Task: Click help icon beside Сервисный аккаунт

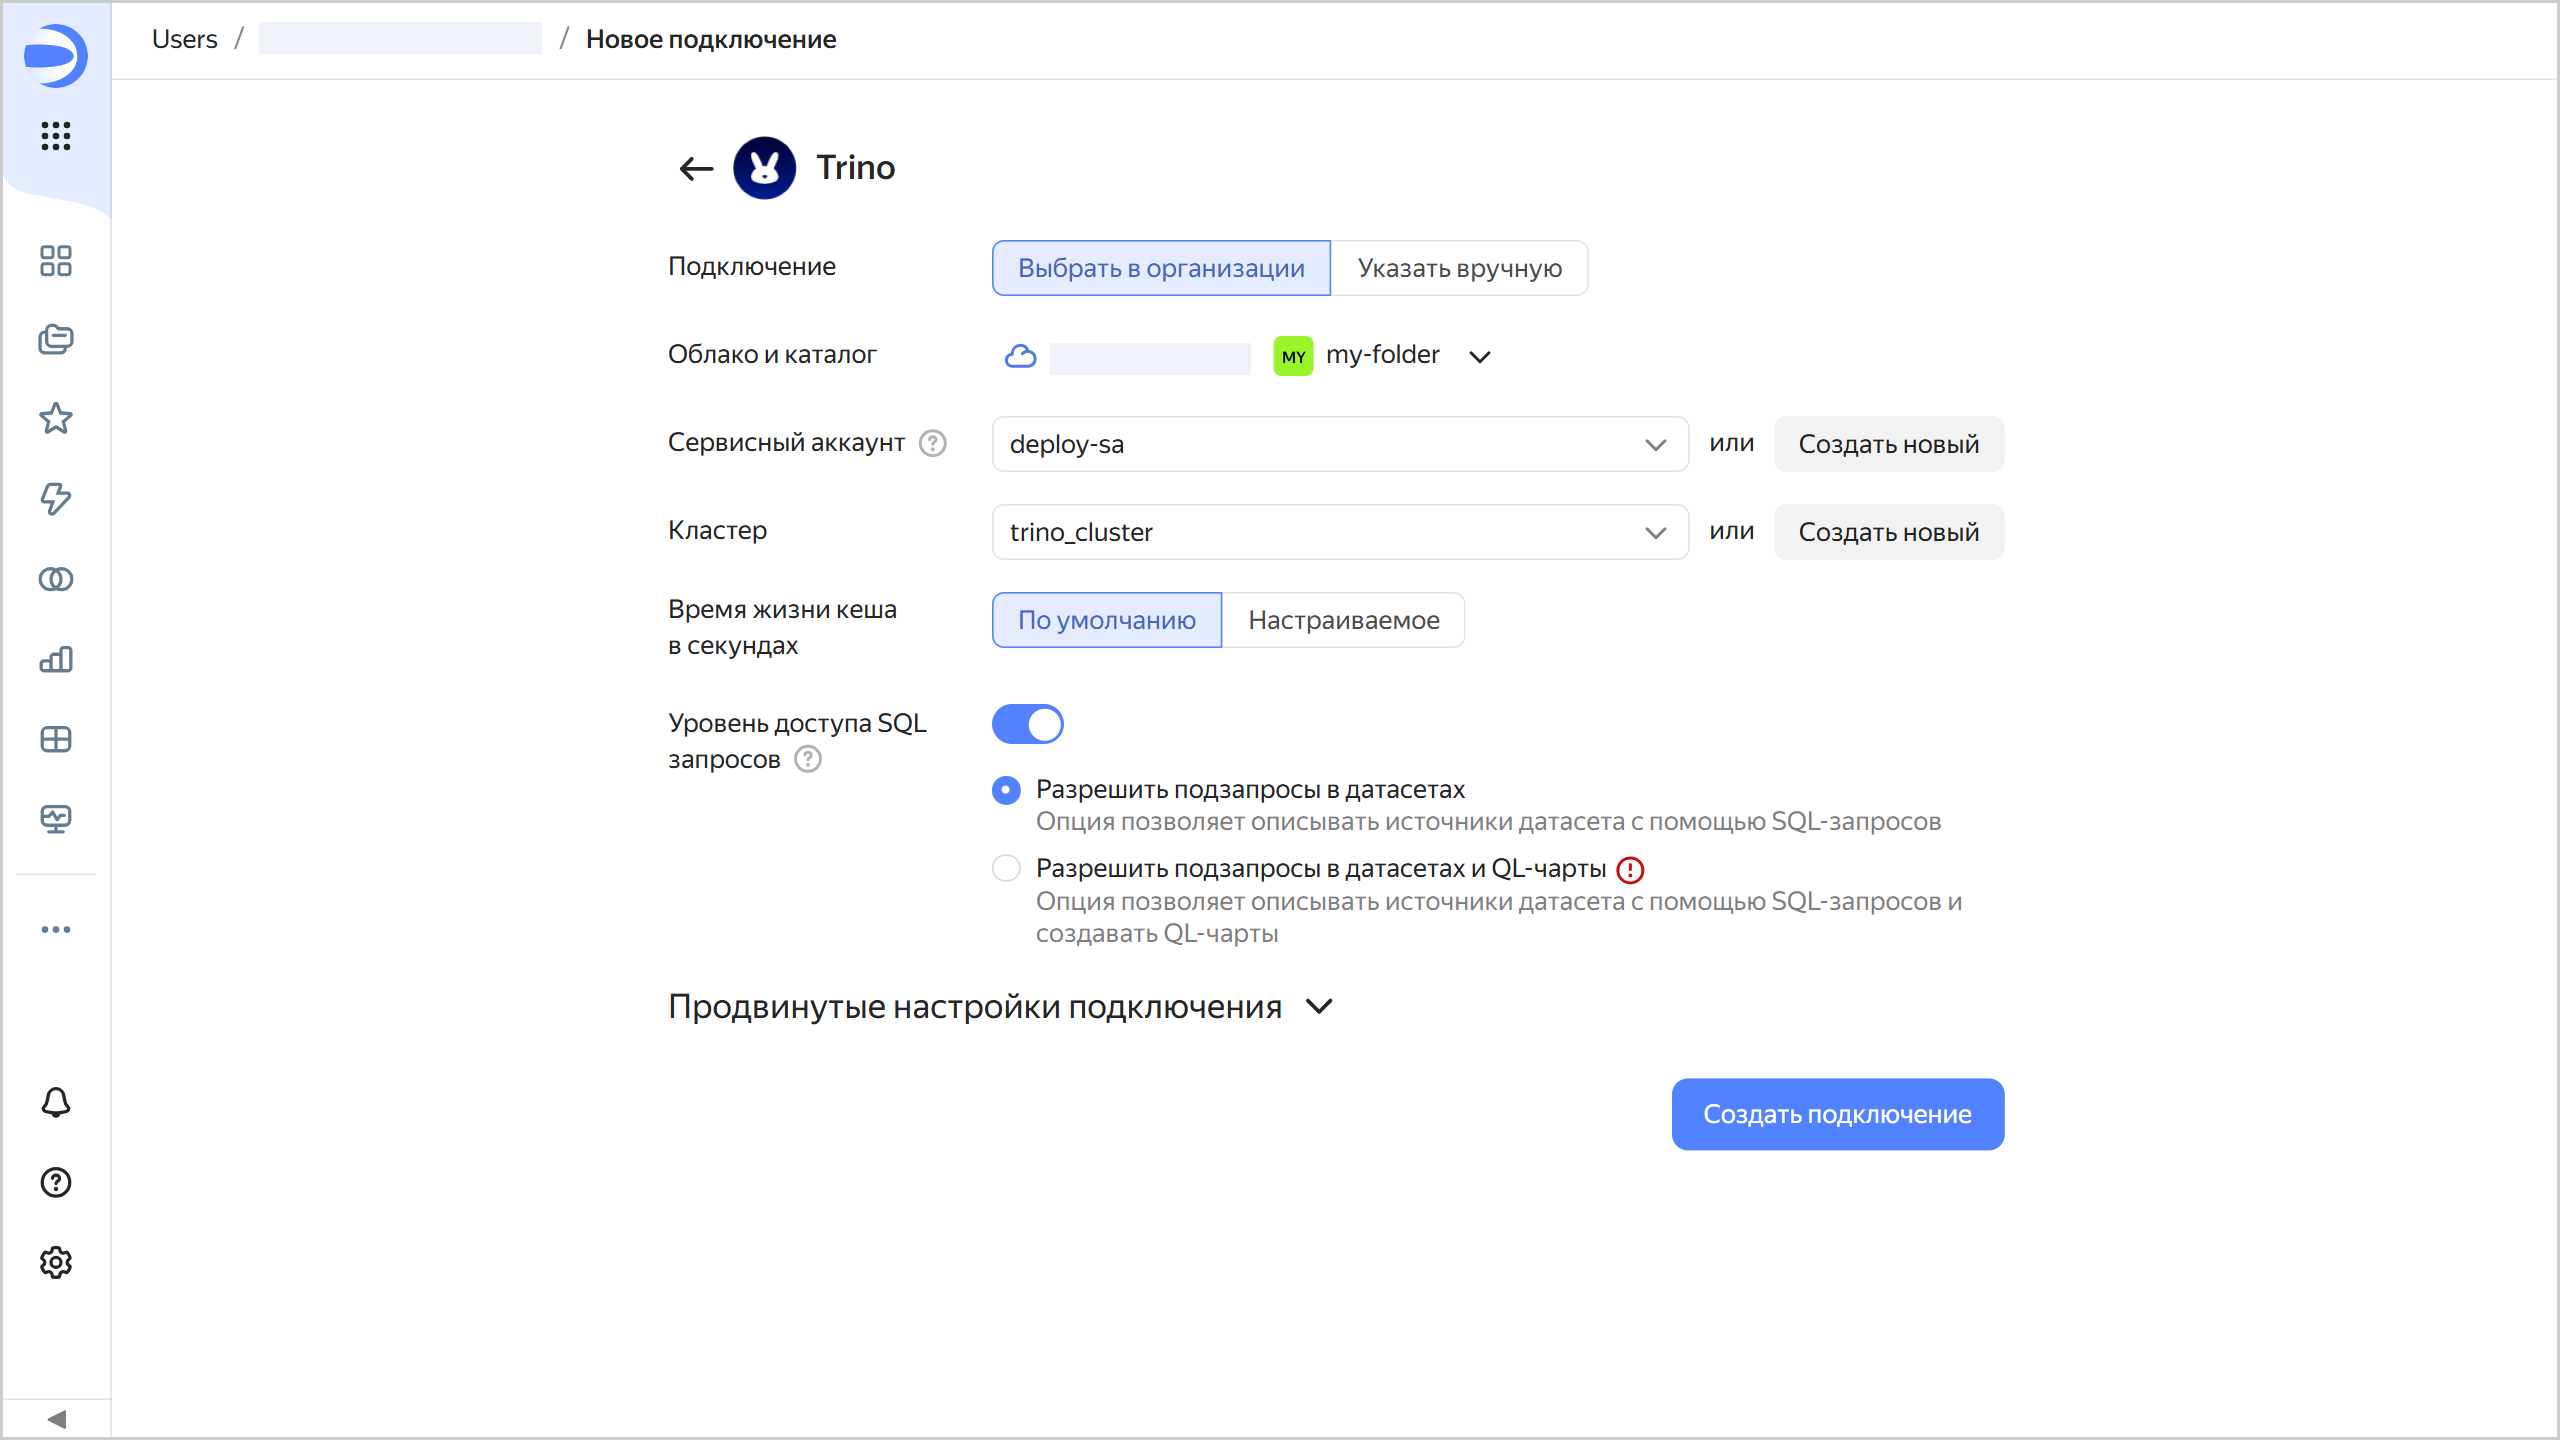Action: pyautogui.click(x=932, y=443)
